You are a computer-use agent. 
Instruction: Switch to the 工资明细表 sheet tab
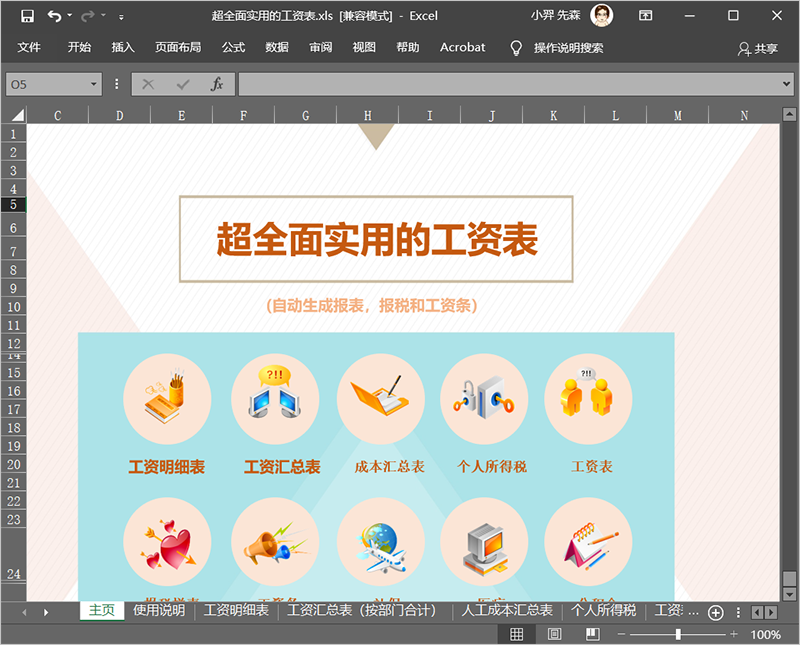point(236,610)
